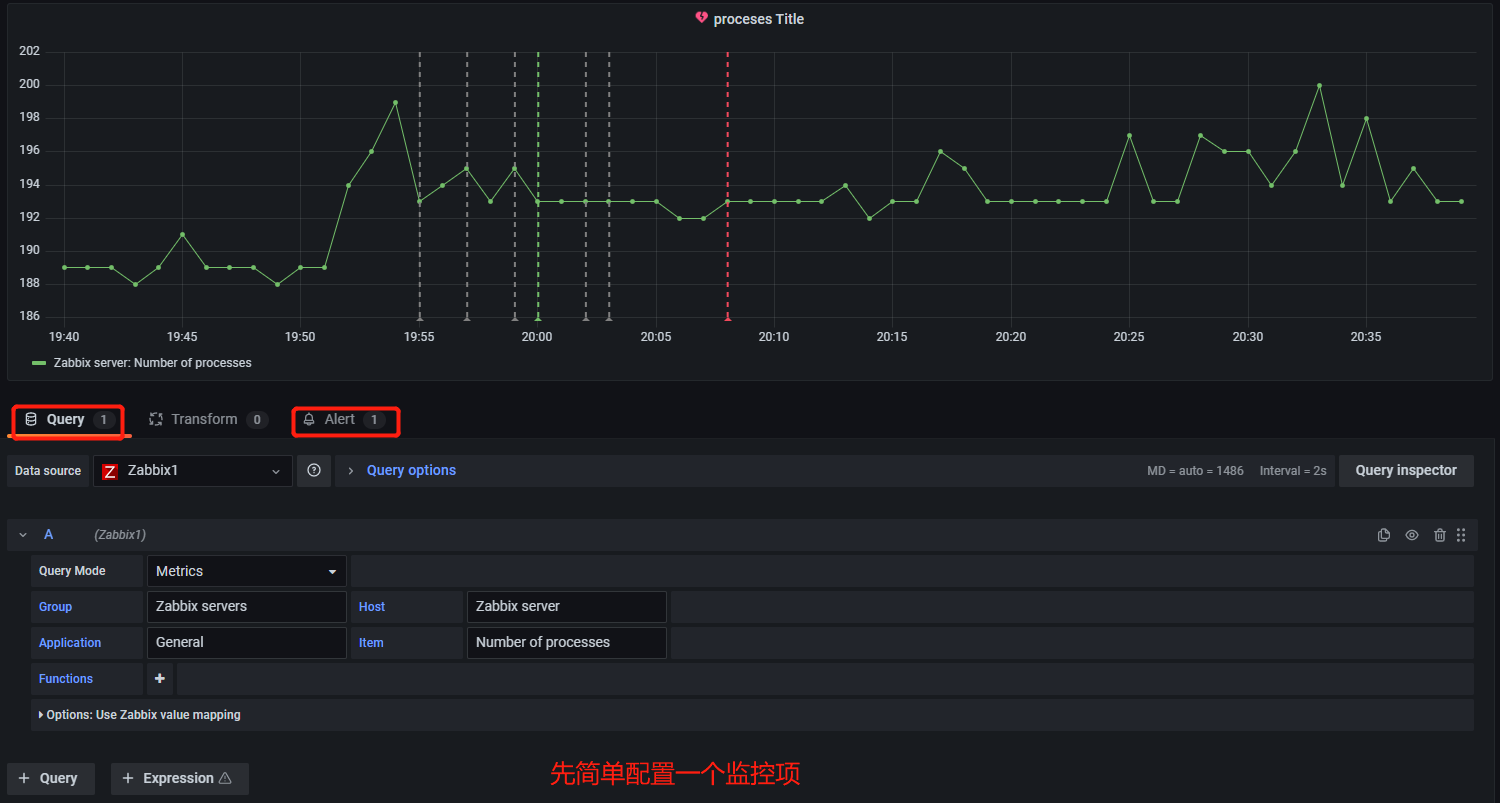
Task: Click the Host field Zabbix server
Action: tap(567, 607)
